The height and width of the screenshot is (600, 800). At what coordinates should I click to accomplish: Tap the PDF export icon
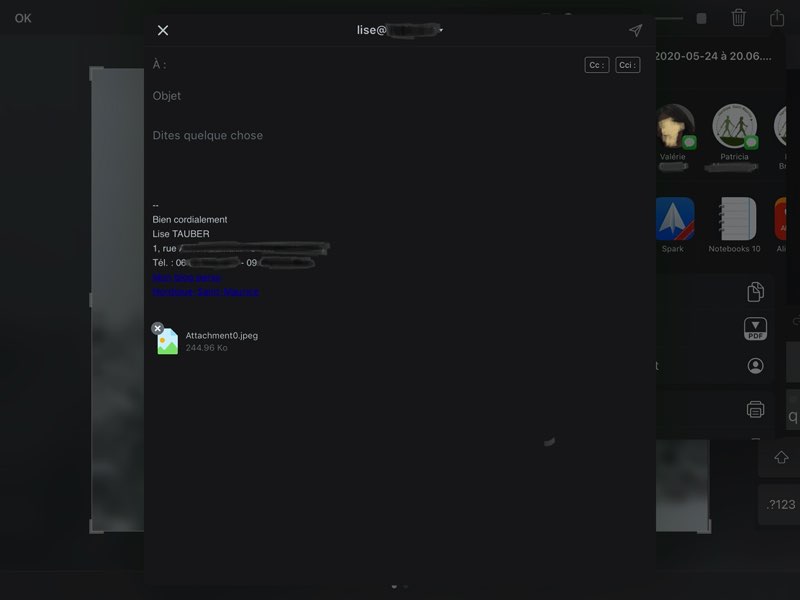[x=755, y=329]
